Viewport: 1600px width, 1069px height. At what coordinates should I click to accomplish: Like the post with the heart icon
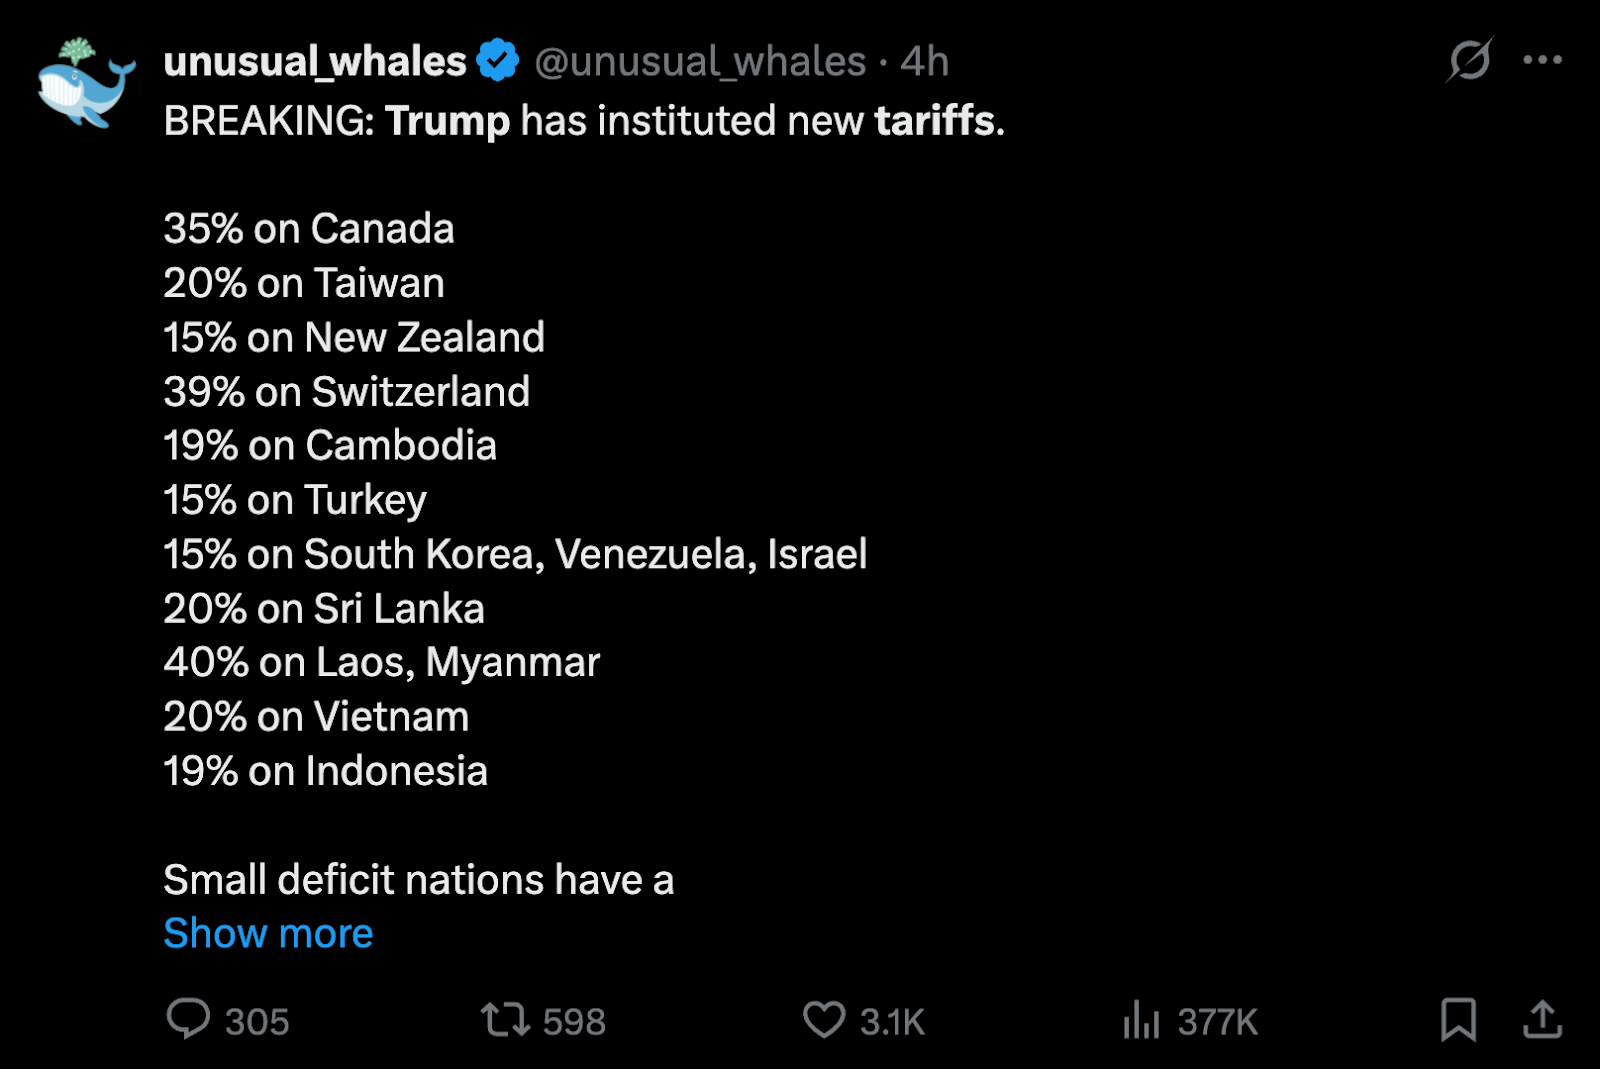coord(824,1020)
